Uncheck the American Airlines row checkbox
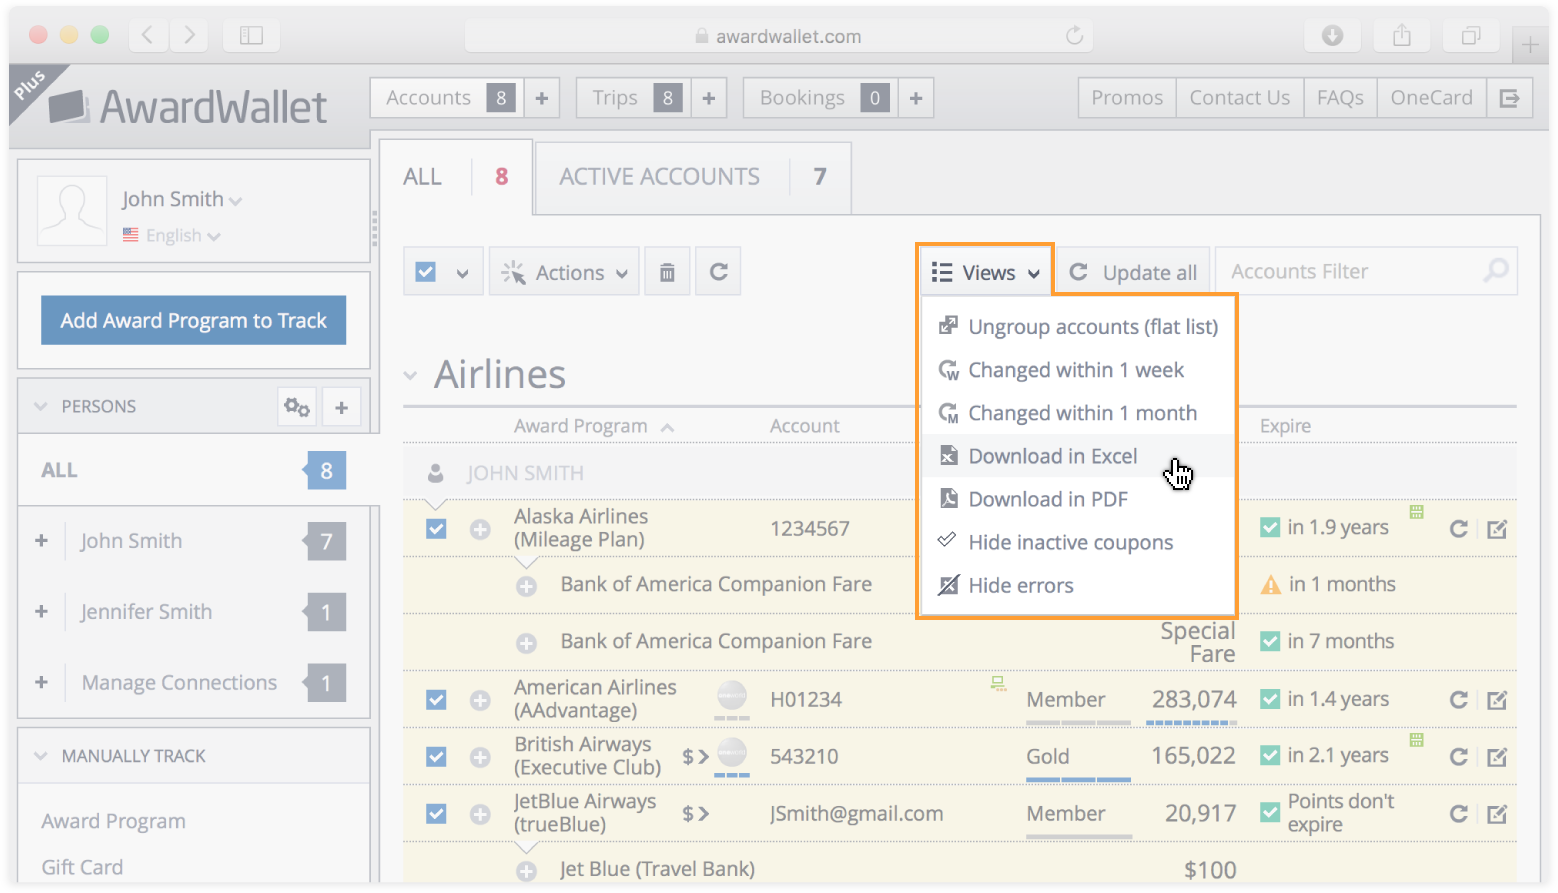This screenshot has height=893, width=1558. pos(436,700)
